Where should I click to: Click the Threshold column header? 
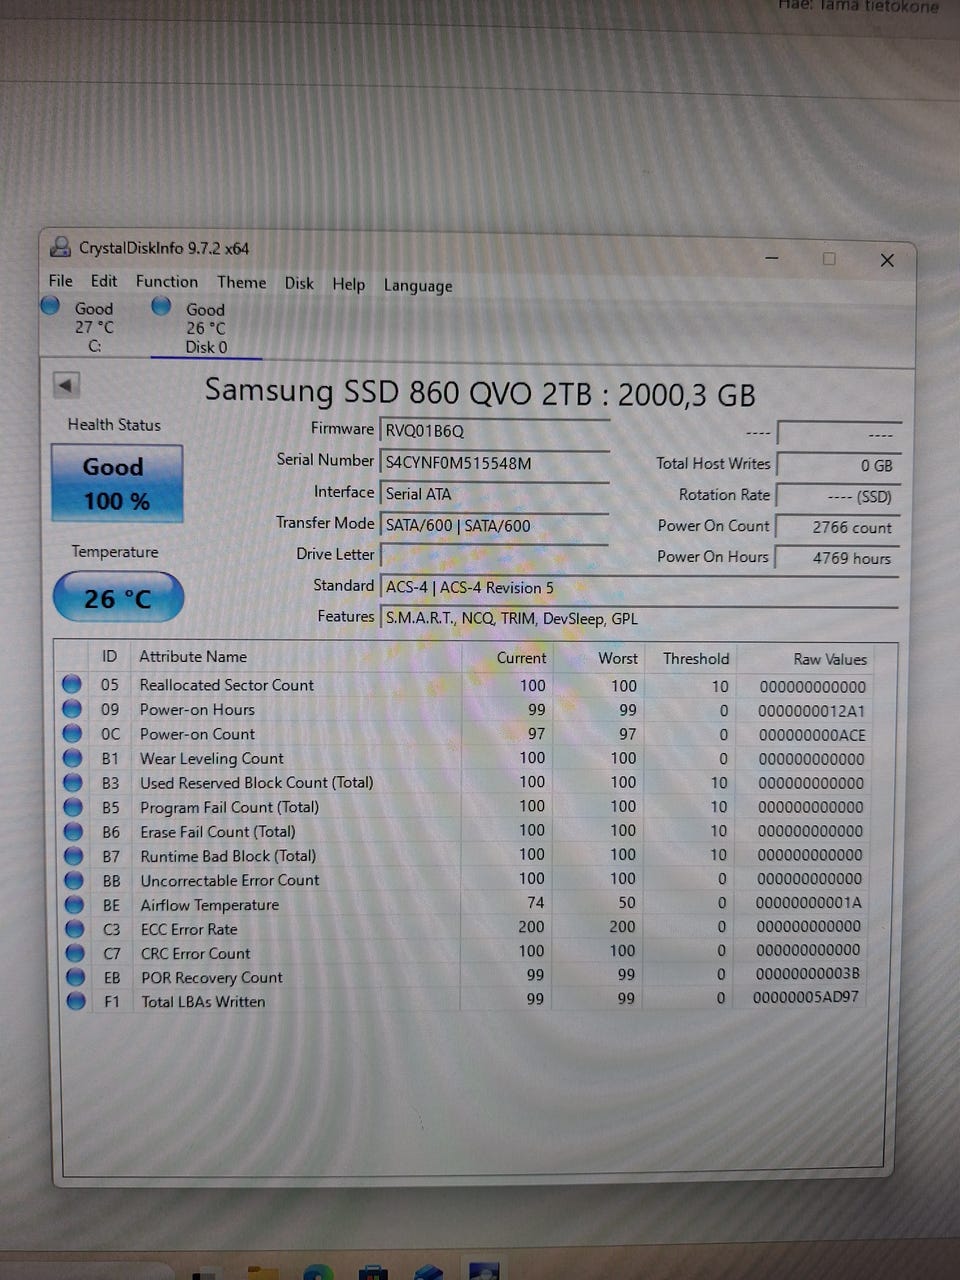tap(696, 658)
